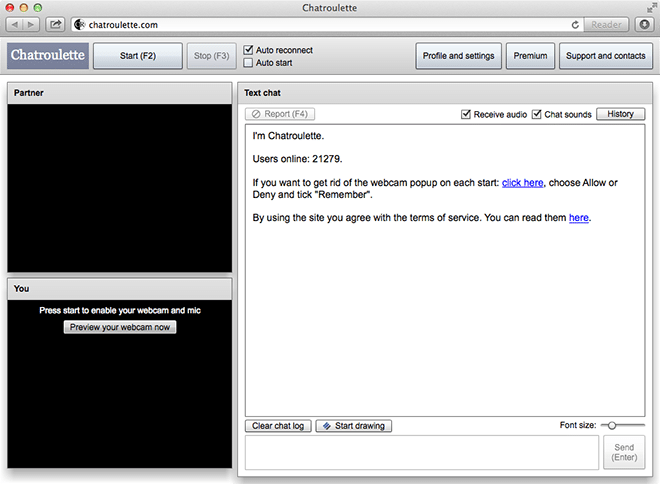Open Support and contacts
Image resolution: width=660 pixels, height=484 pixels.
(606, 56)
